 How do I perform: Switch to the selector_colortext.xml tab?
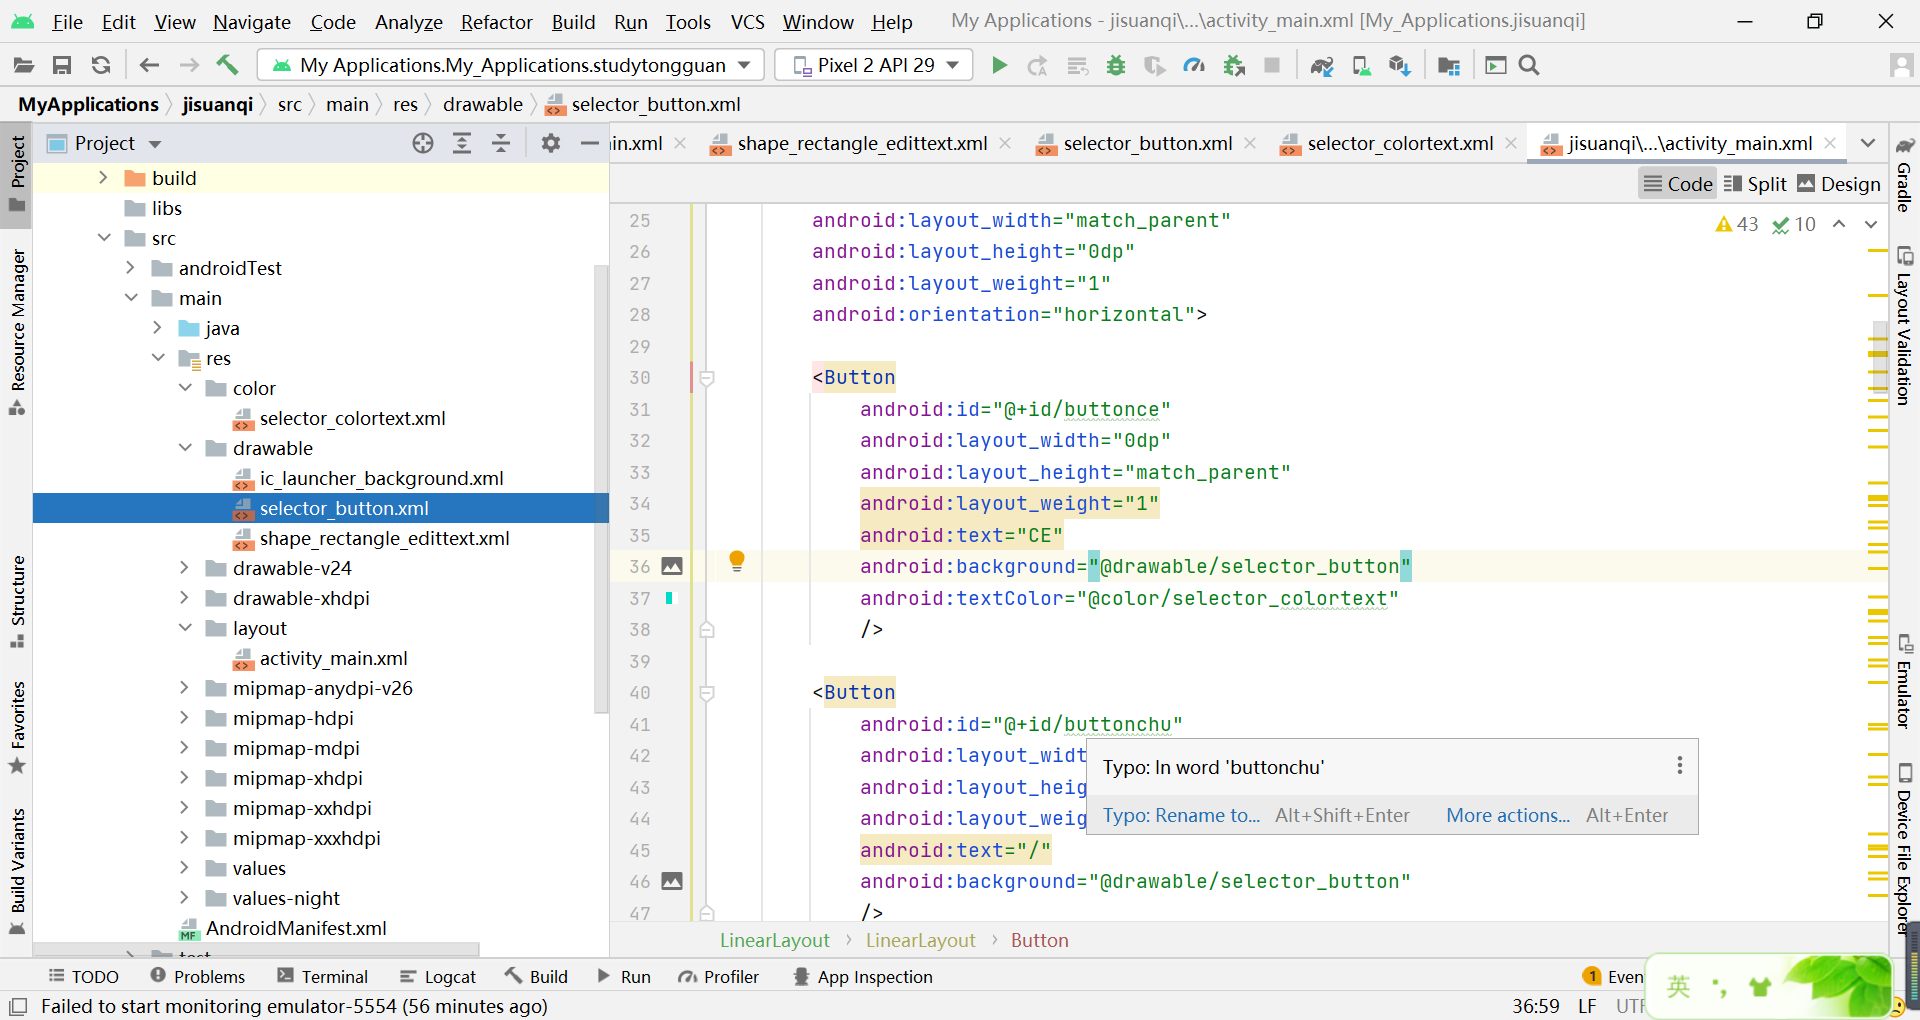point(1400,143)
